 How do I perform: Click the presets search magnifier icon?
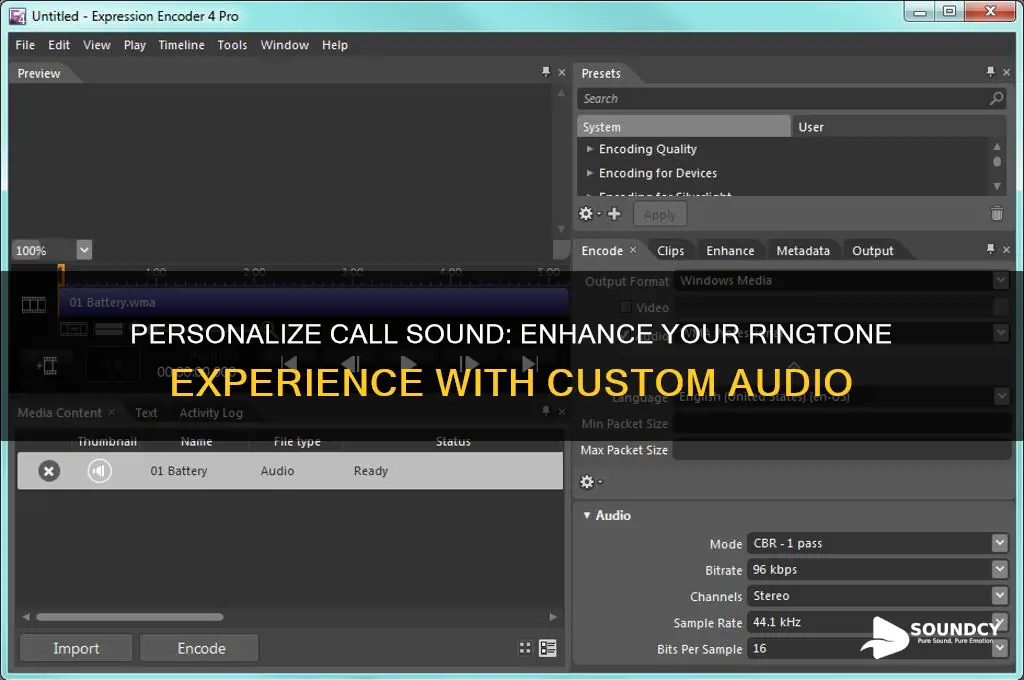coord(997,99)
